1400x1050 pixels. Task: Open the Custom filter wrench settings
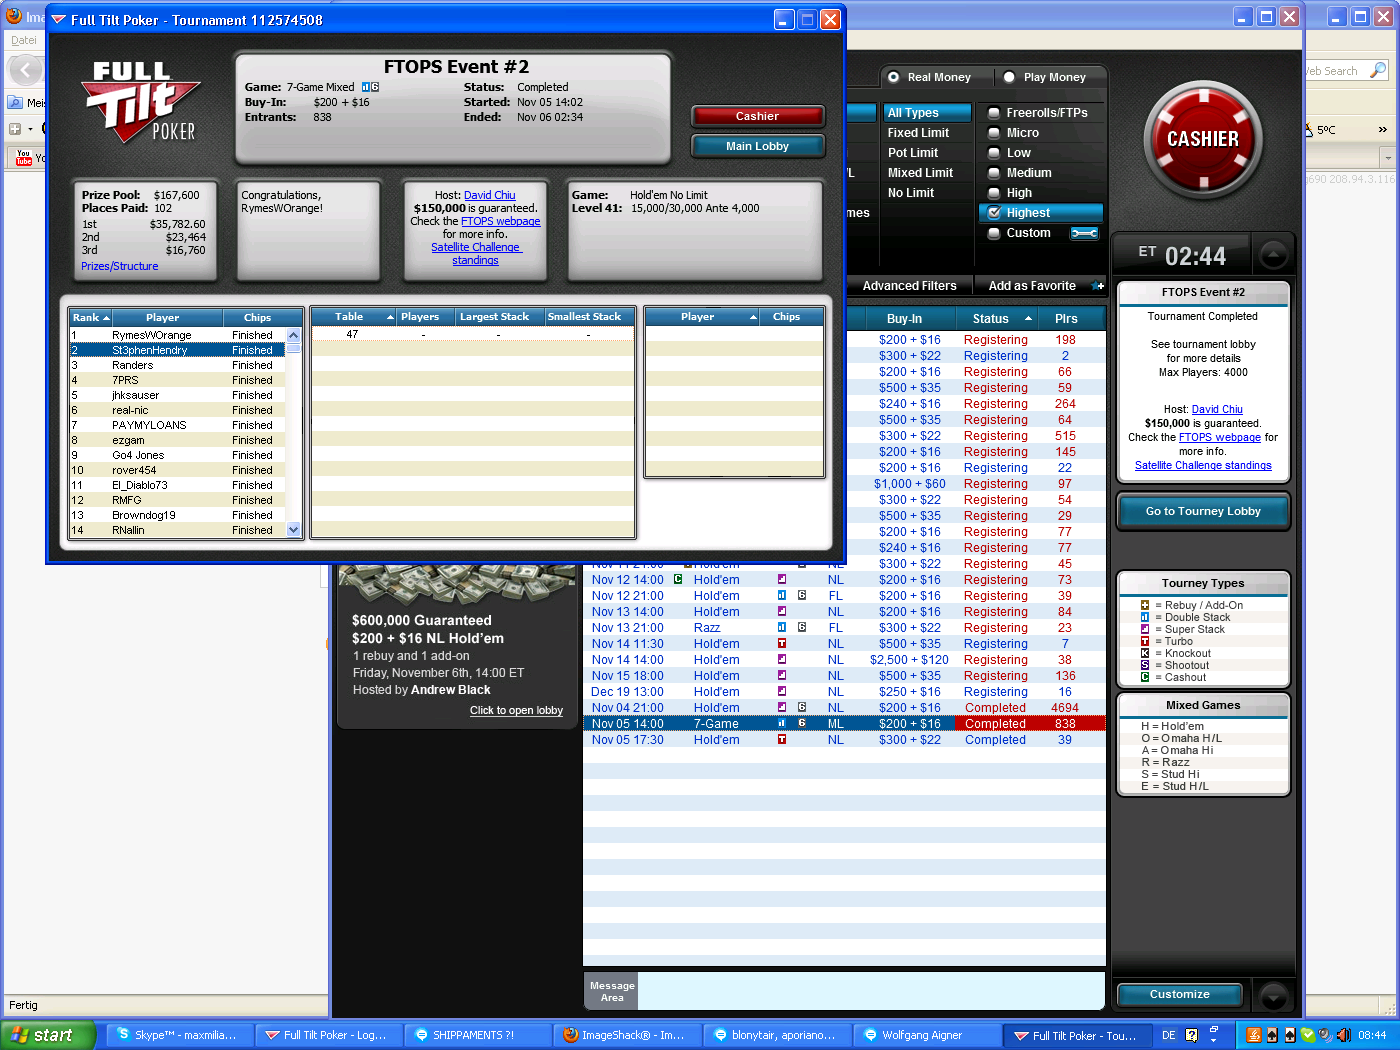[x=1084, y=233]
